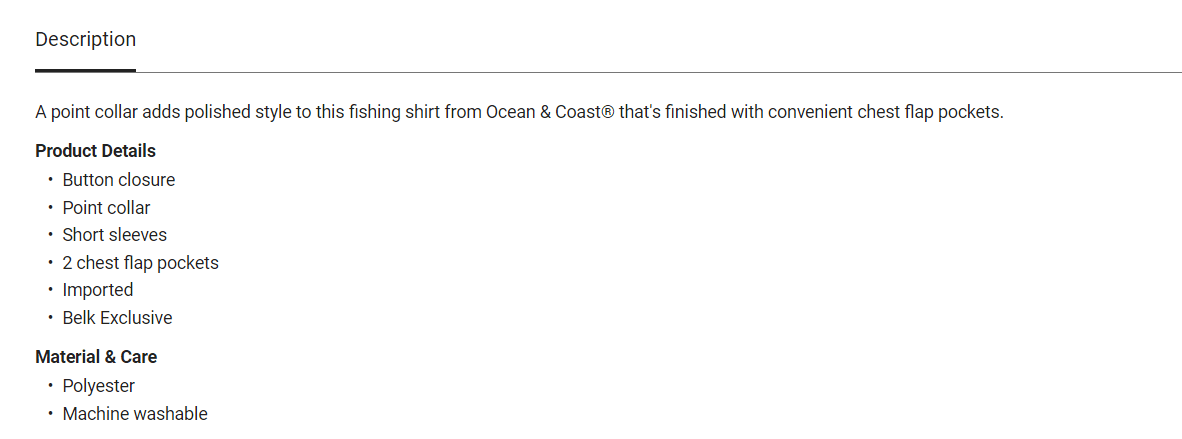This screenshot has width=1182, height=439.
Task: Click the bullet before Button closure
Action: tap(50, 180)
